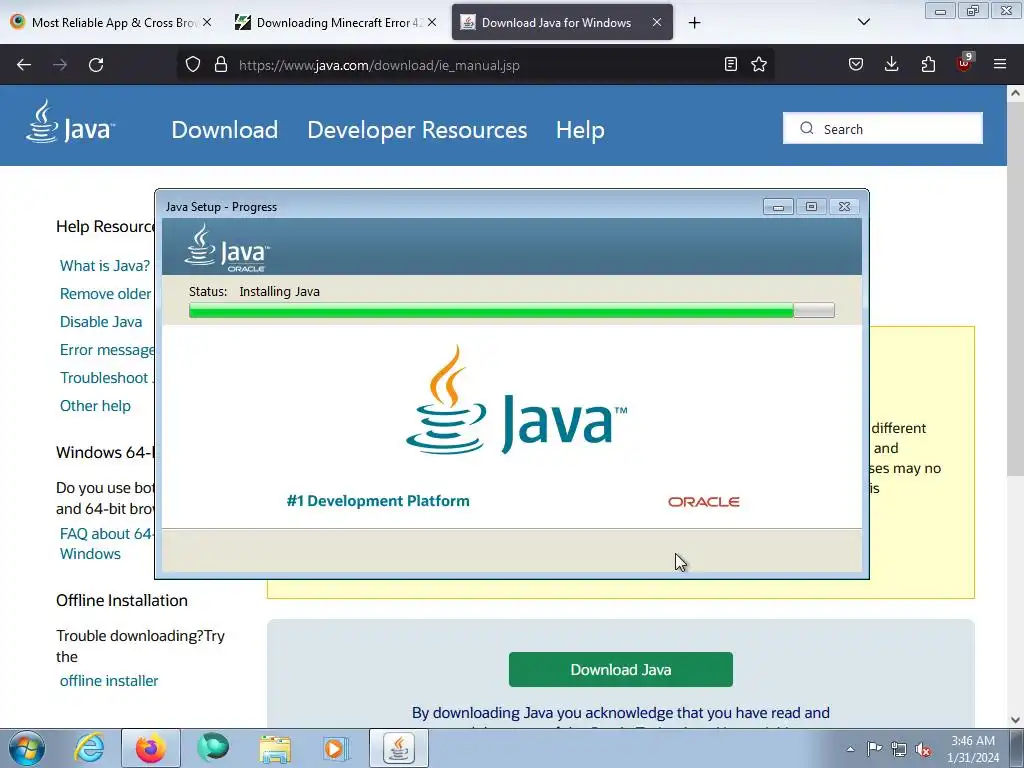The image size is (1024, 768).
Task: Open Developer Resources in the header
Action: [x=417, y=130]
